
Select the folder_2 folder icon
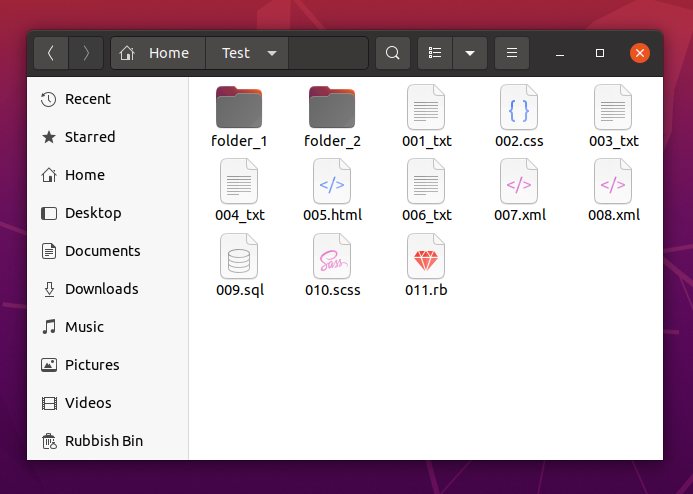(332, 107)
